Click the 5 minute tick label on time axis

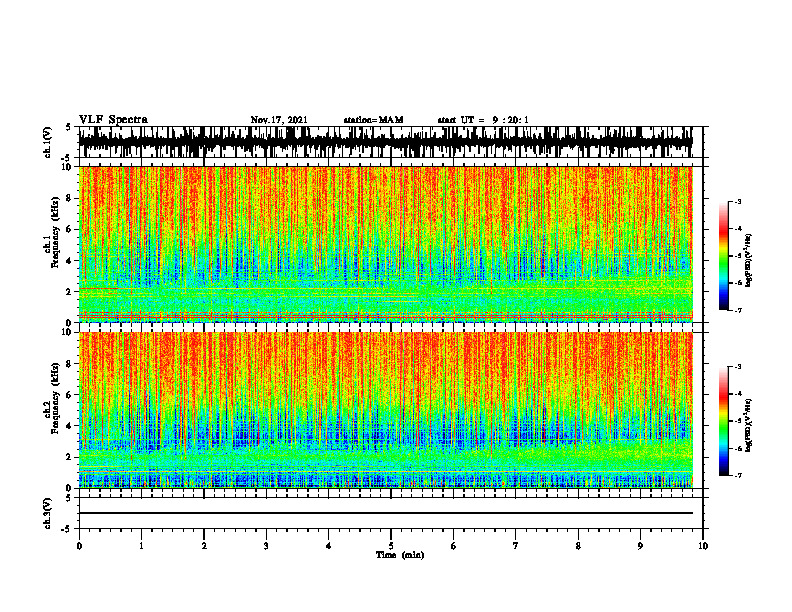click(x=391, y=546)
